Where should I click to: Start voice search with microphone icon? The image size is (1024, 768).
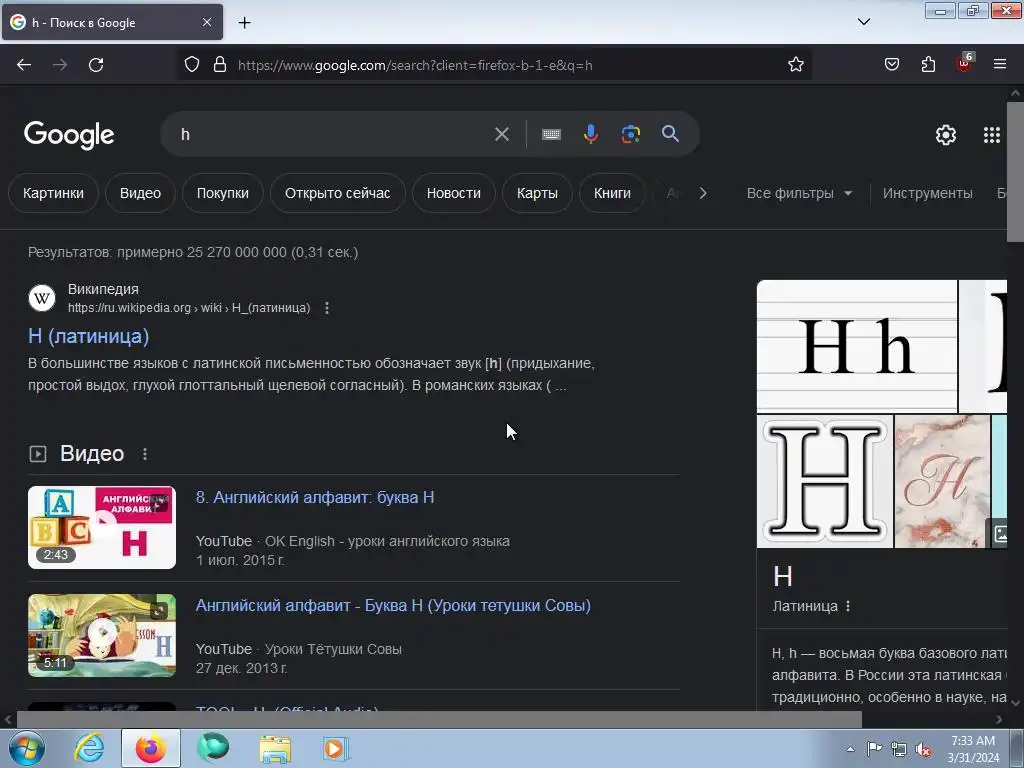[590, 134]
